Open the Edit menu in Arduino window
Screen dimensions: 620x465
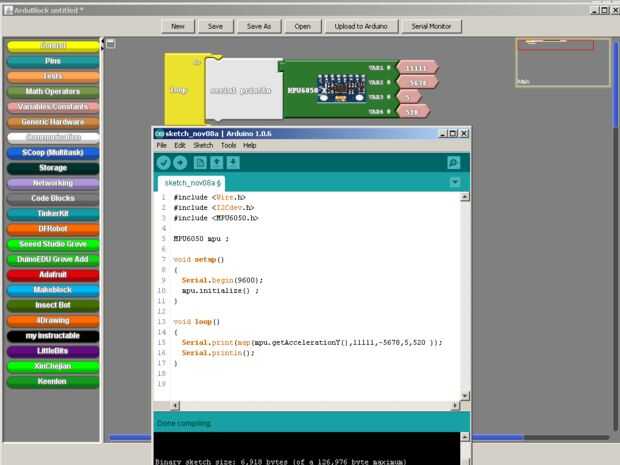click(x=180, y=146)
